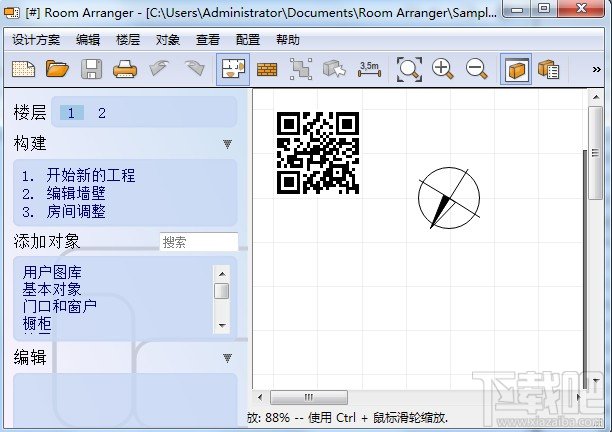
Task: Click the zoom to fit magnifier icon
Action: tap(409, 69)
